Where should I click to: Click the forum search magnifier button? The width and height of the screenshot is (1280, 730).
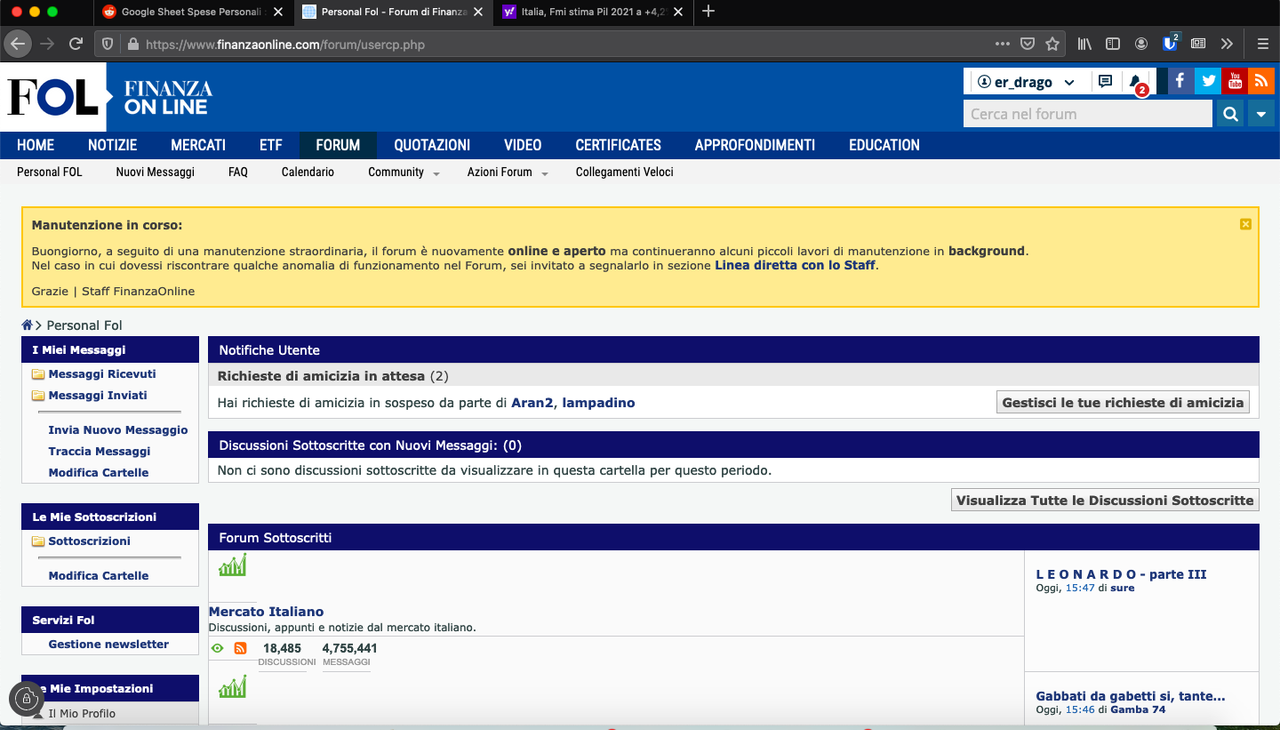(x=1230, y=114)
